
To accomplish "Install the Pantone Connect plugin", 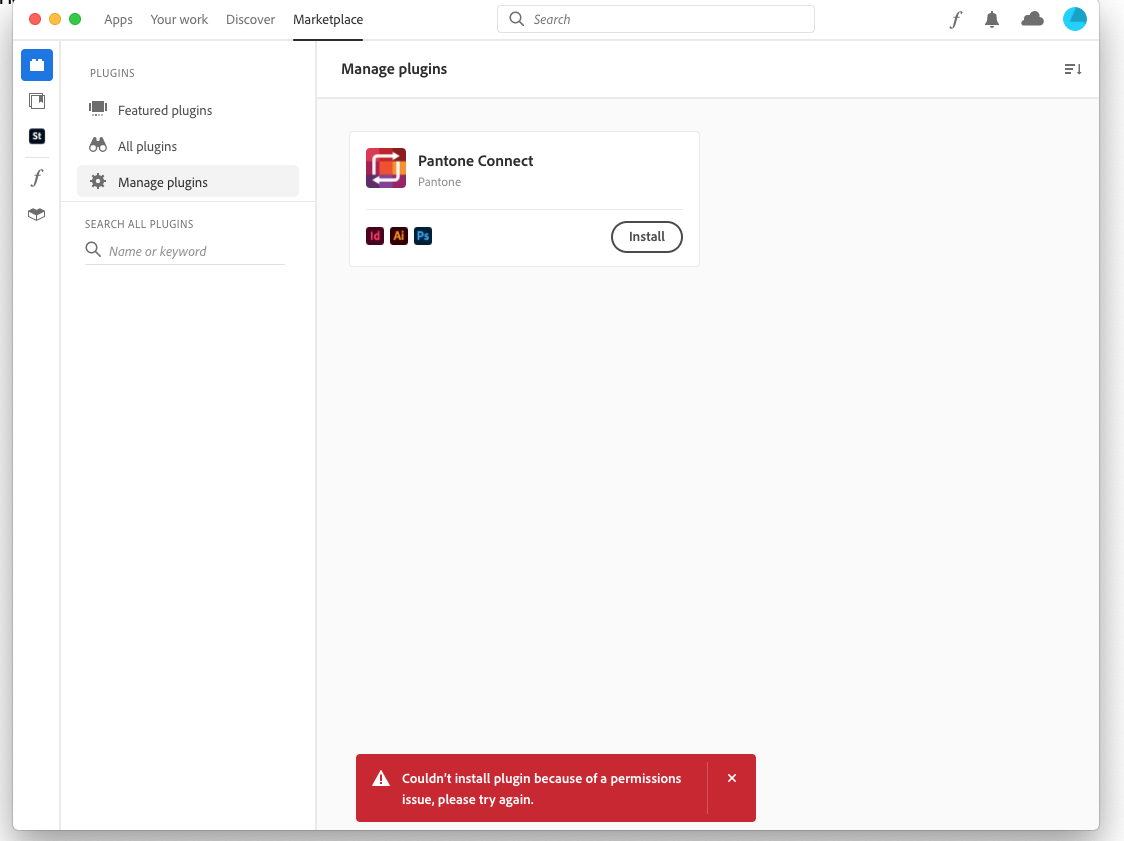I will pos(646,237).
